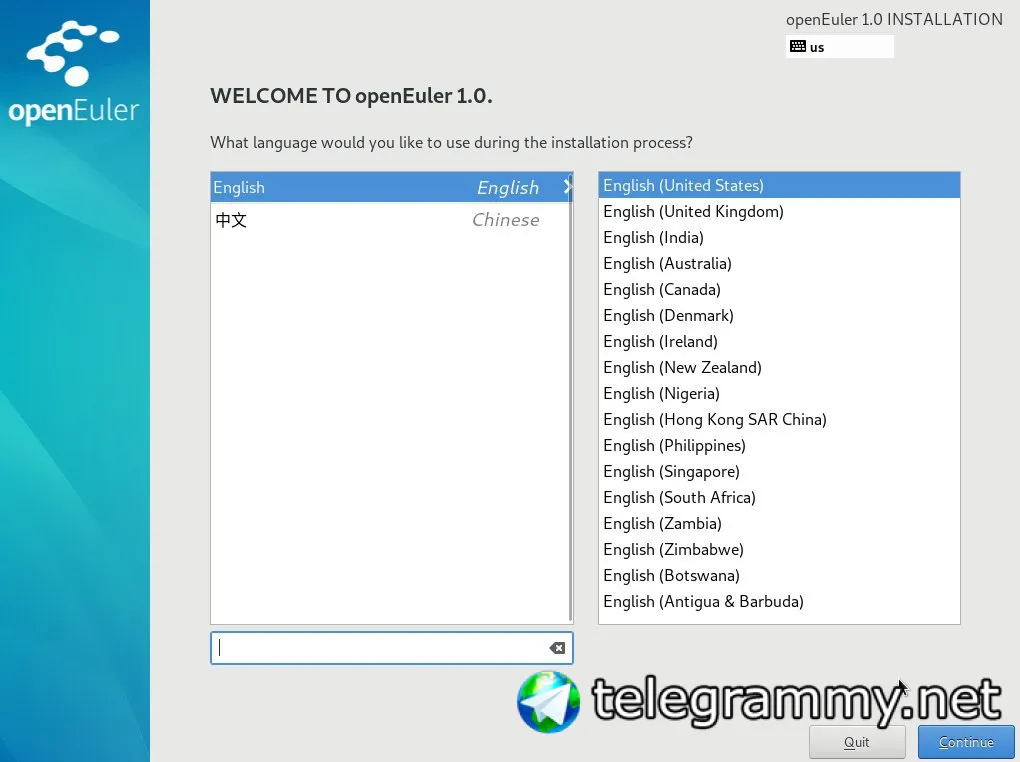This screenshot has height=762, width=1020.
Task: Click the openEuler logo in sidebar
Action: (74, 72)
